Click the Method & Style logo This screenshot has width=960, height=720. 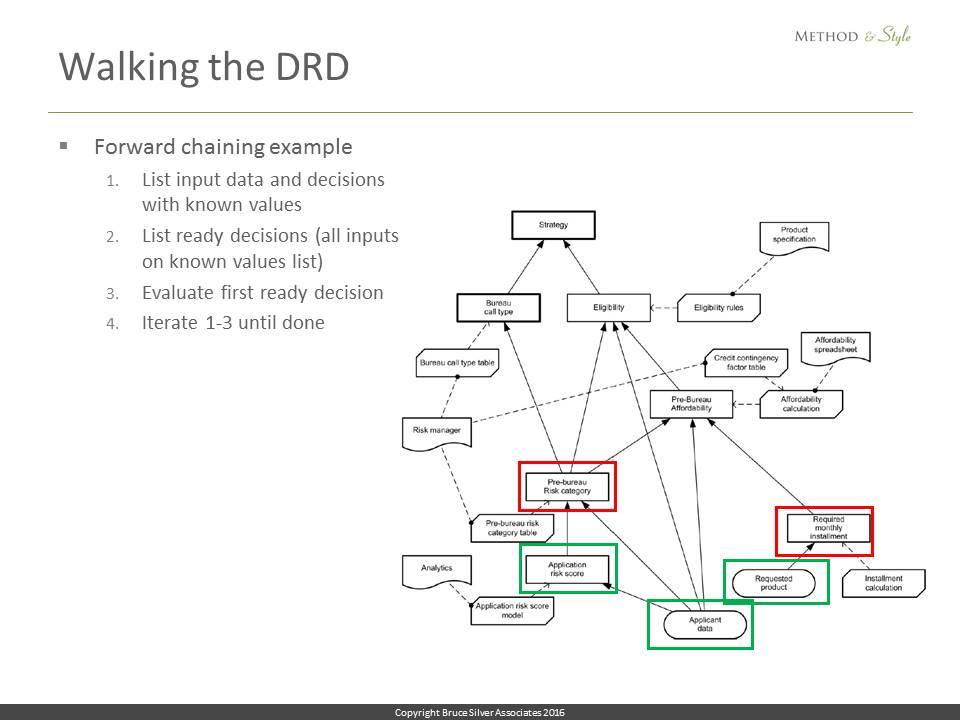pos(852,36)
